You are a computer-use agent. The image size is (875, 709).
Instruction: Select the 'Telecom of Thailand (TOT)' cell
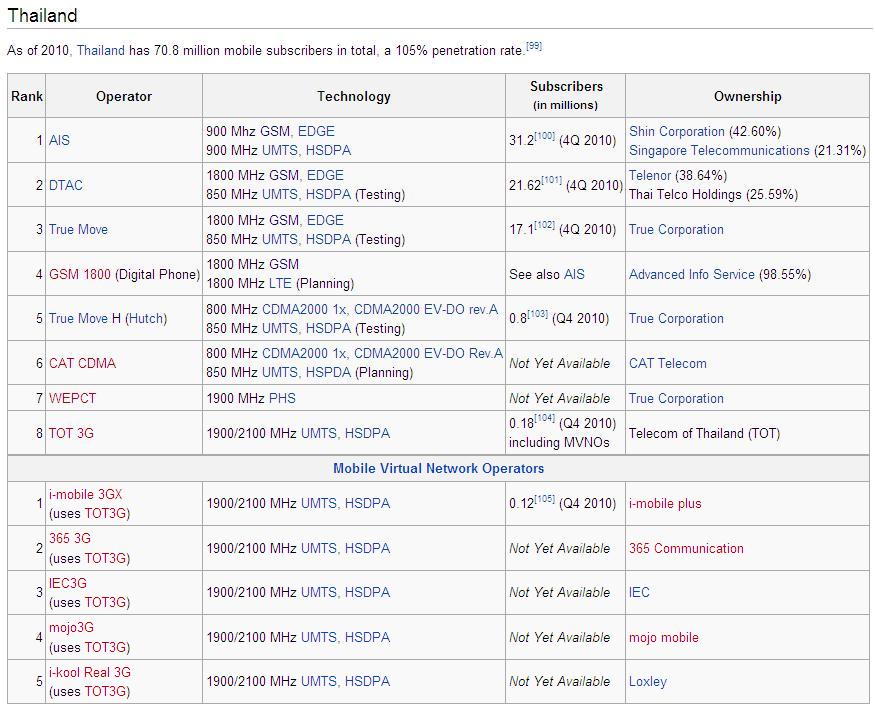747,433
